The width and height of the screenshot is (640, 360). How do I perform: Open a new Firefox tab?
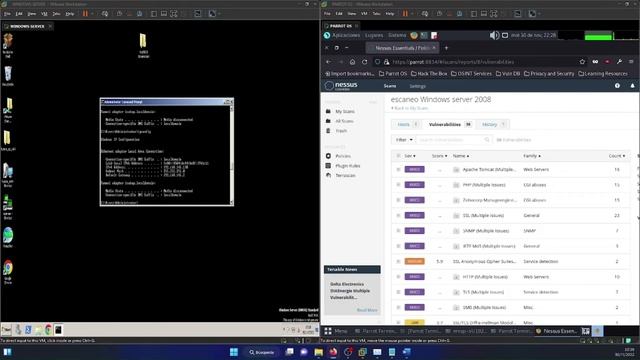click(446, 48)
